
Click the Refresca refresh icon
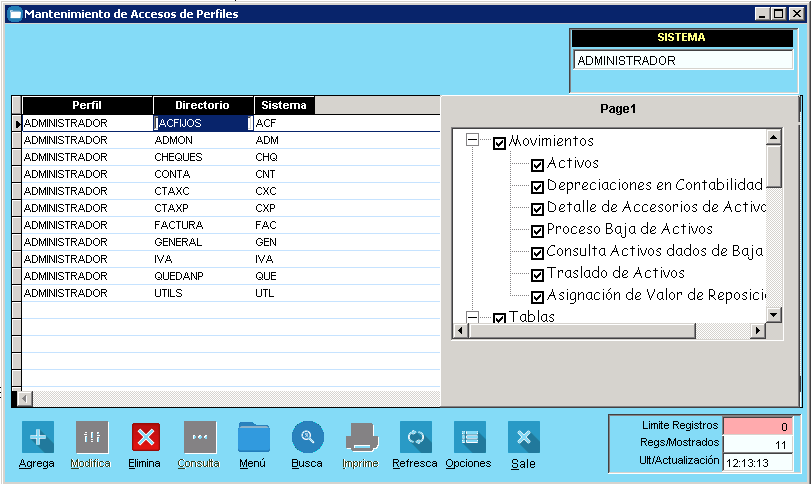click(416, 437)
